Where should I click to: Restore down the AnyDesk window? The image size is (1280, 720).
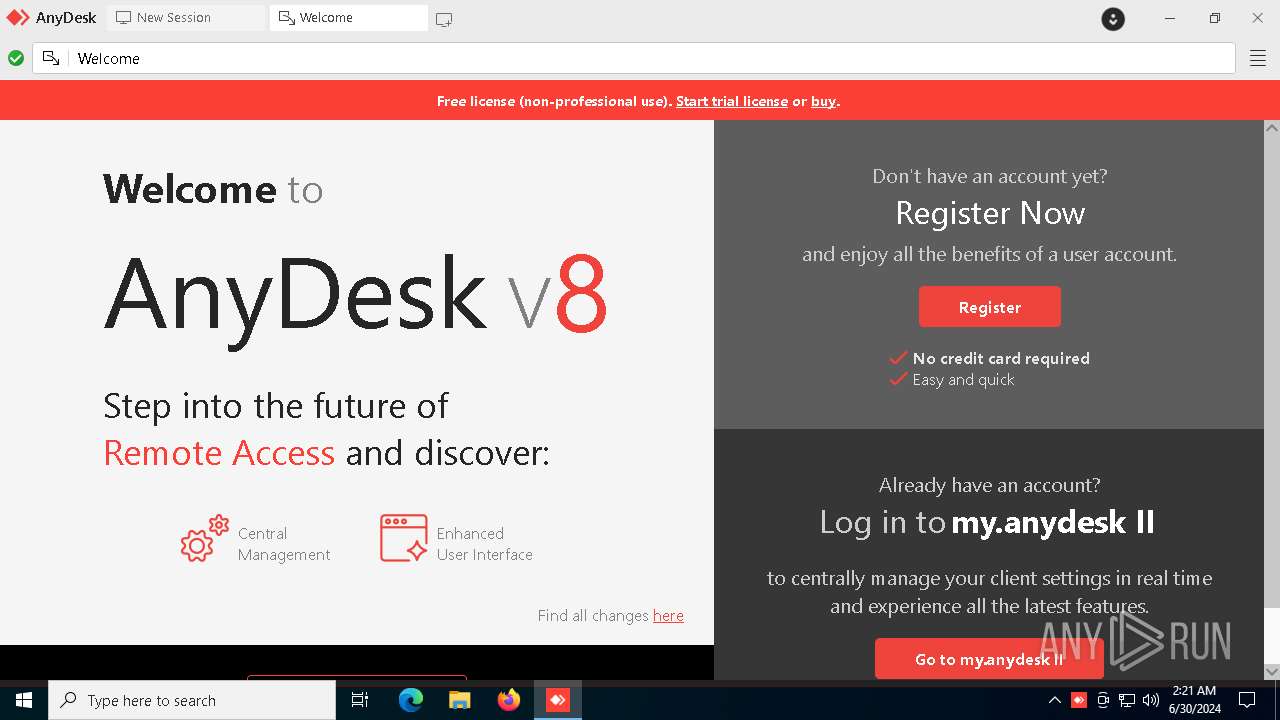click(1214, 18)
